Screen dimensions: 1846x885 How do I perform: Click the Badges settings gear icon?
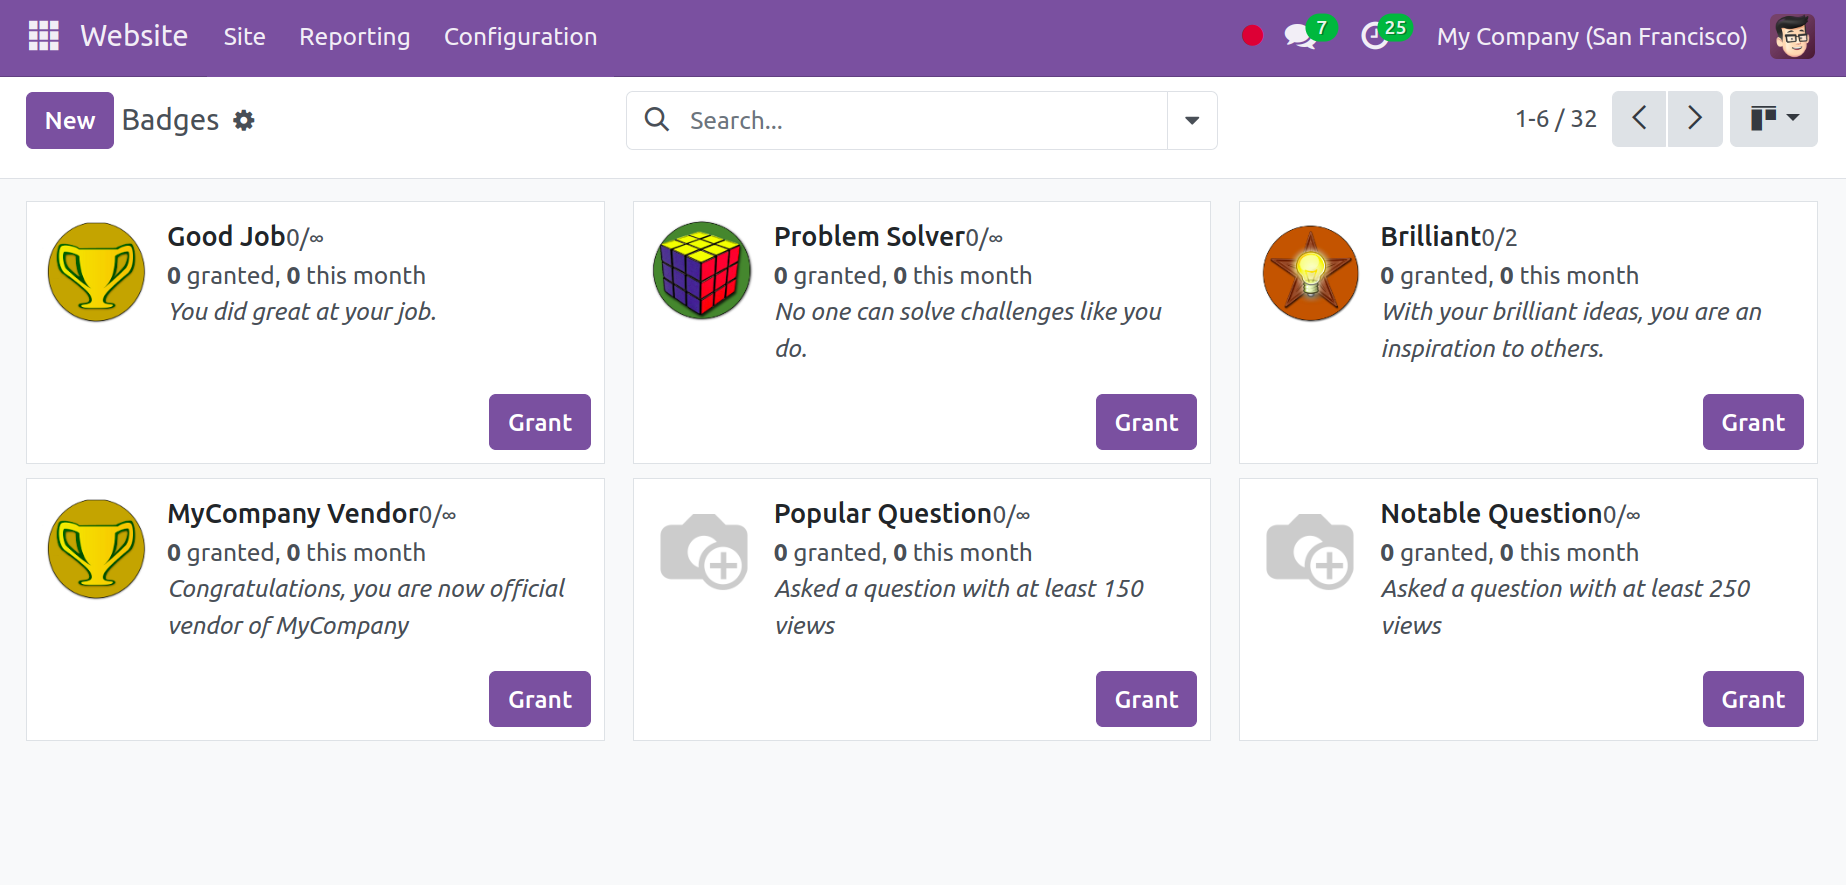click(244, 121)
